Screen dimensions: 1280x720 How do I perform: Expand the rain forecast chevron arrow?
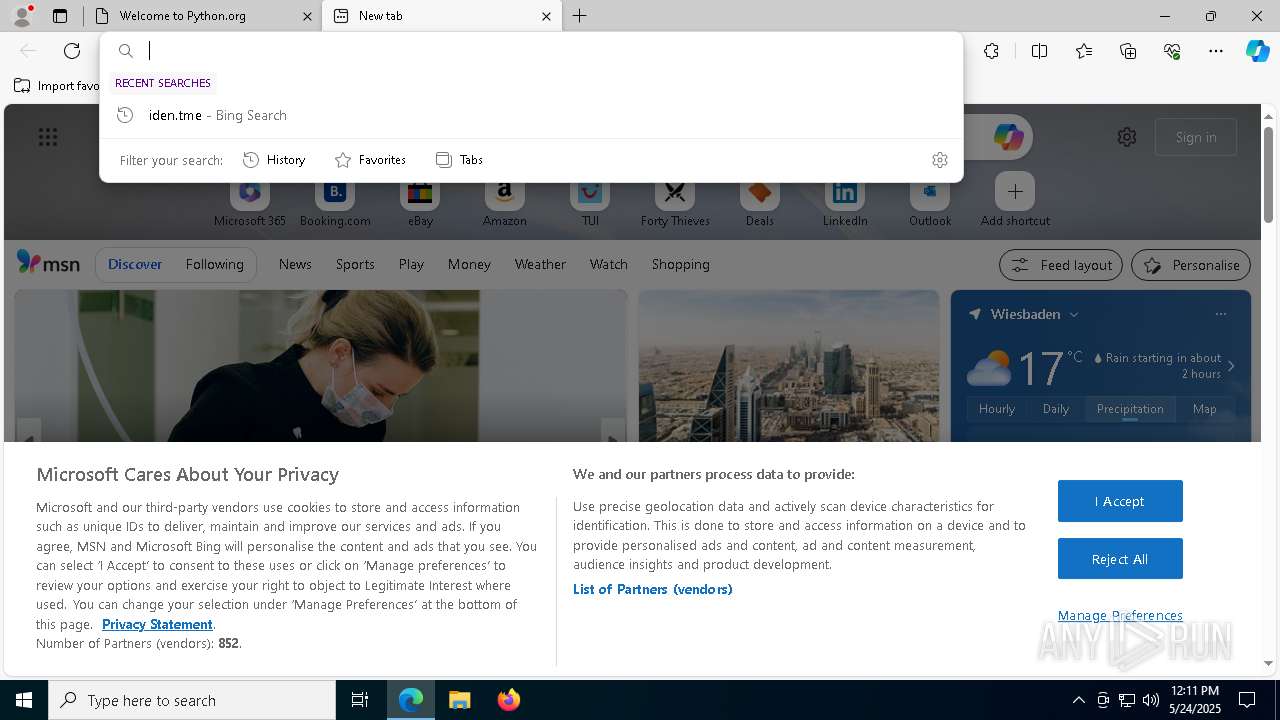point(1231,366)
